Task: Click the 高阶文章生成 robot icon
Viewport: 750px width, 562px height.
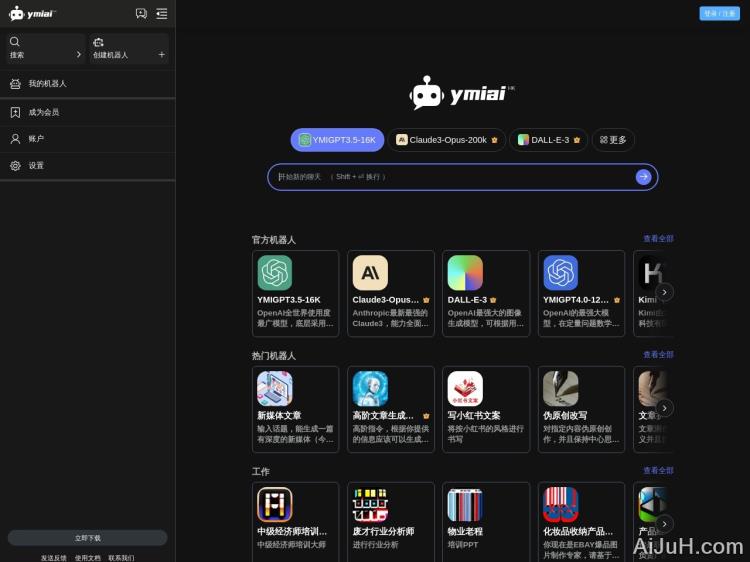Action: point(370,389)
